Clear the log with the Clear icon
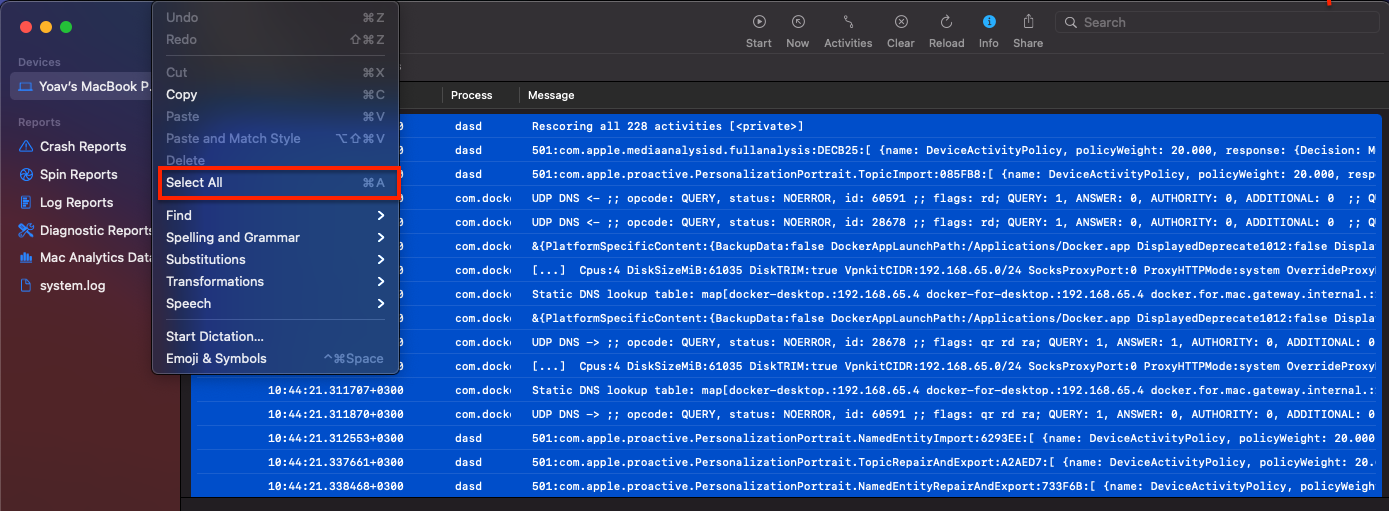This screenshot has width=1389, height=511. pyautogui.click(x=900, y=22)
